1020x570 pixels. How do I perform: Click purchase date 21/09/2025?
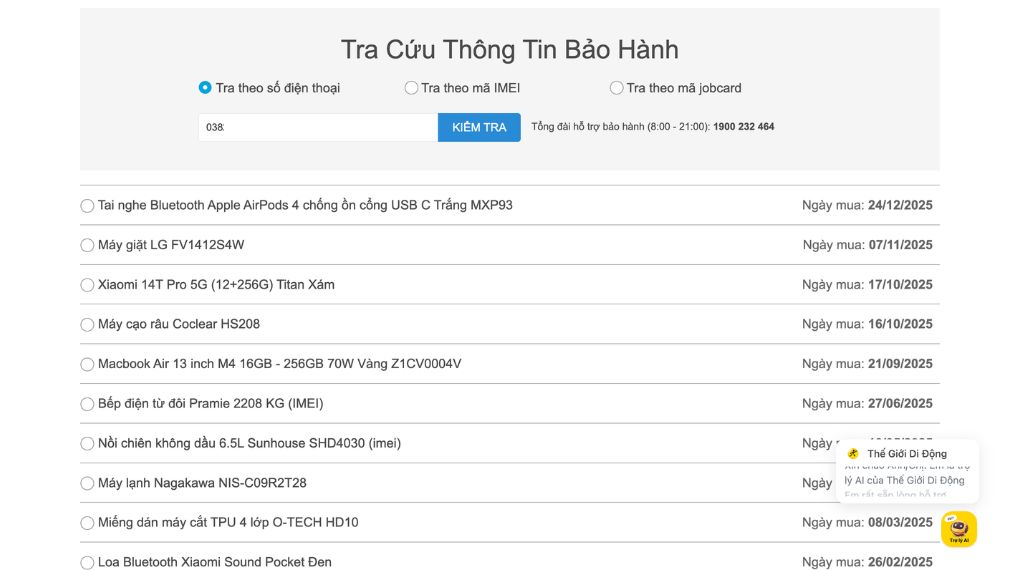[x=900, y=364]
